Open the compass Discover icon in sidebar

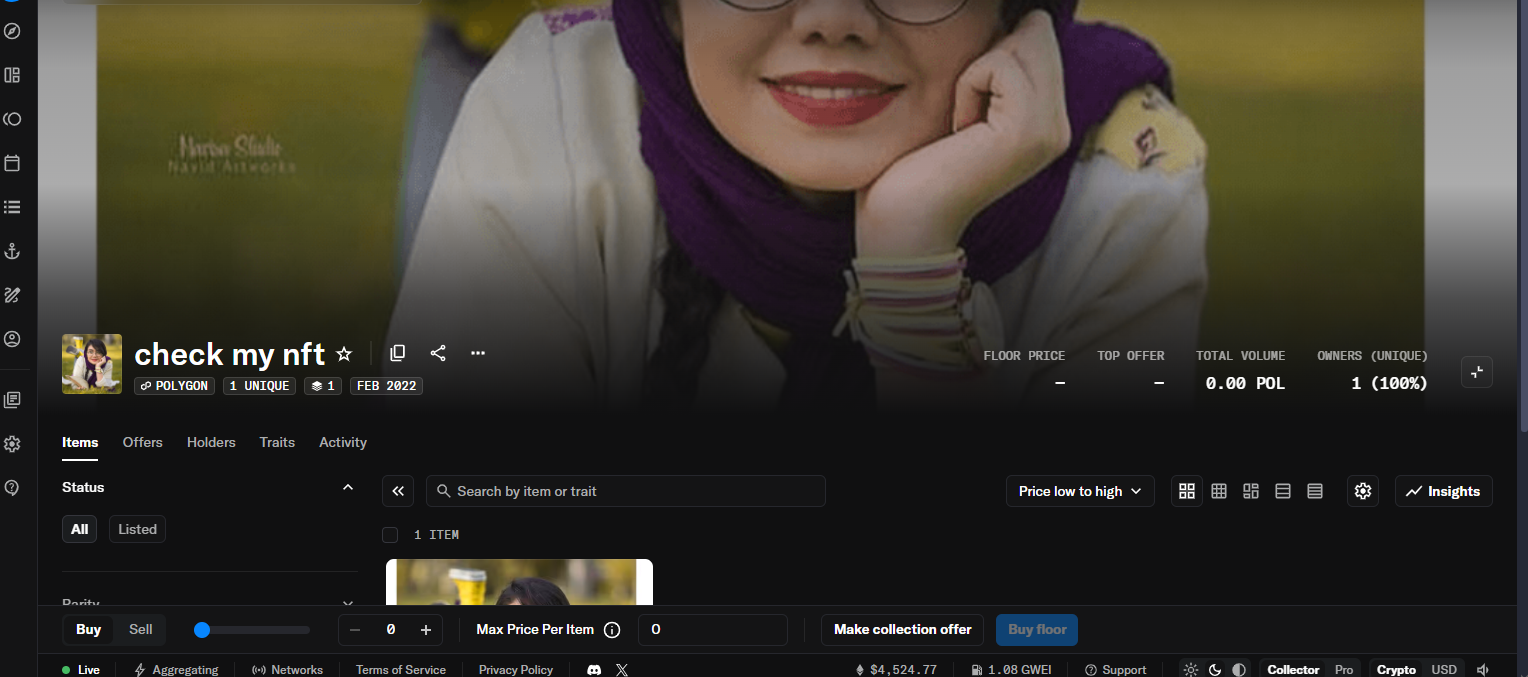click(x=12, y=31)
